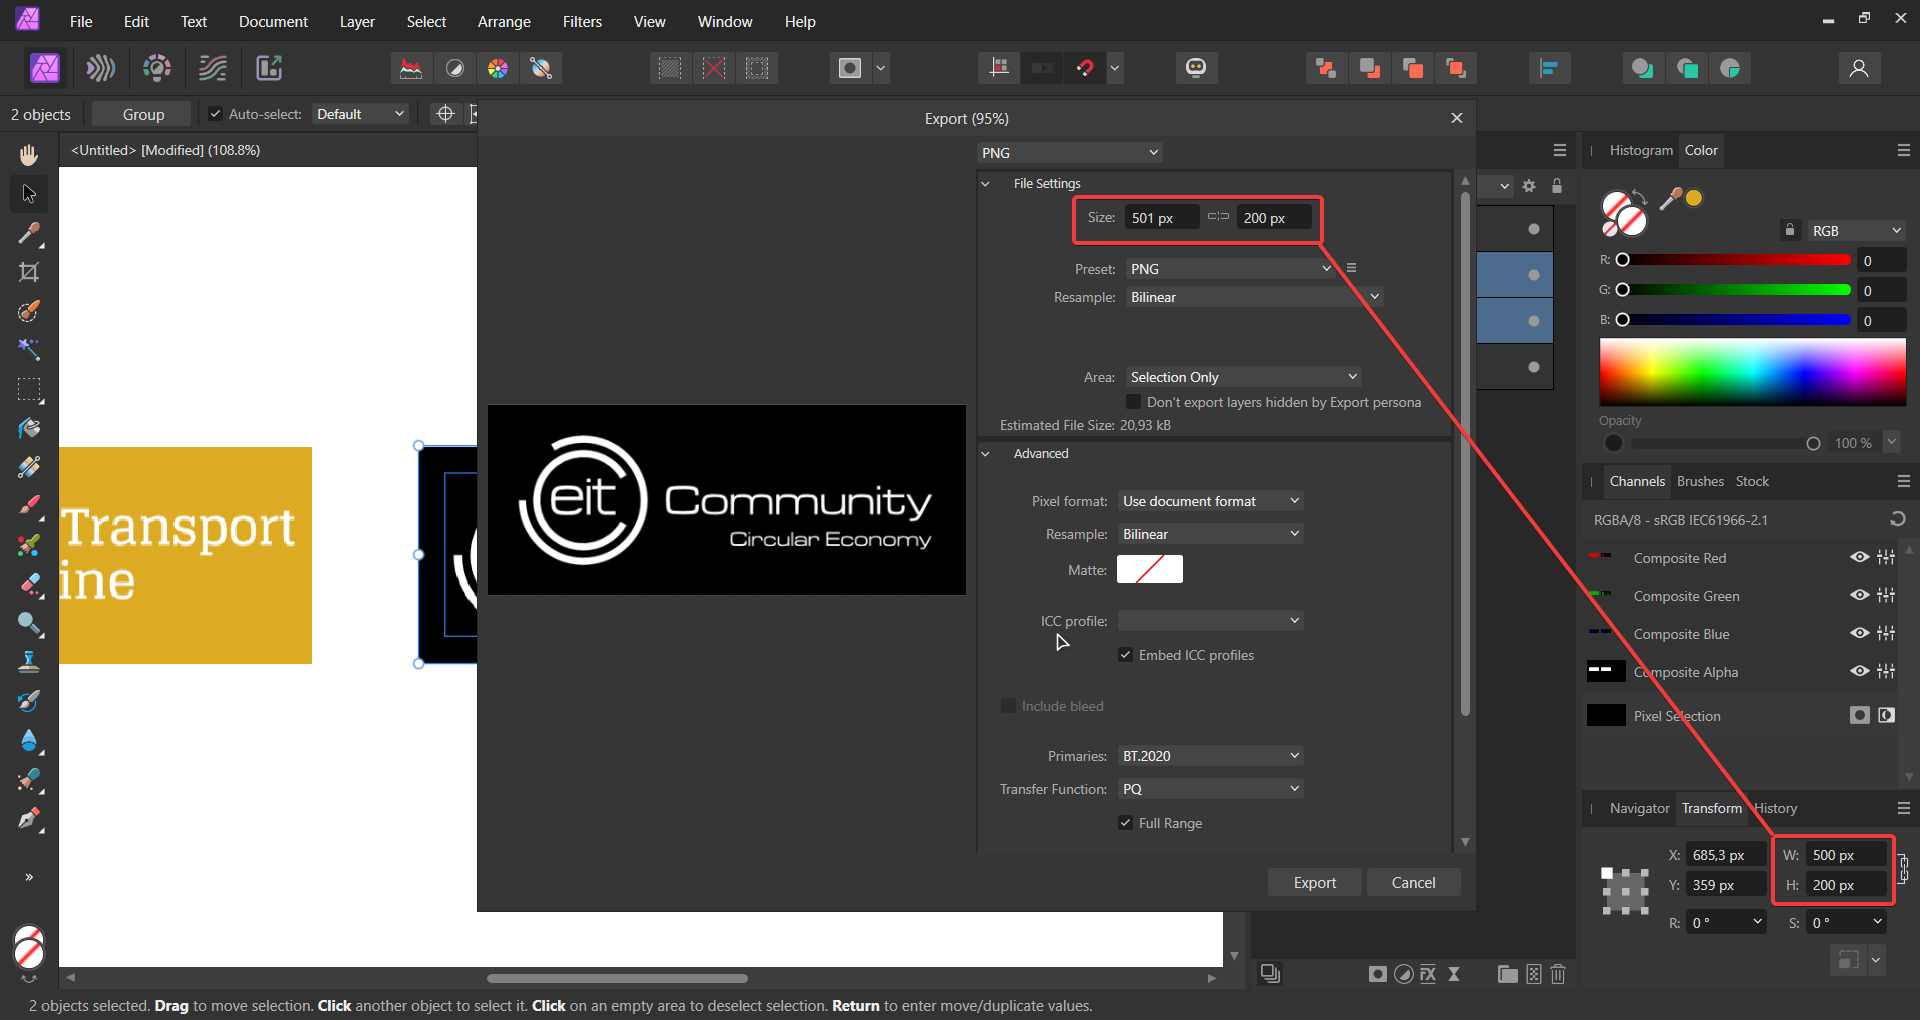Switch to Export persona icon

click(269, 68)
